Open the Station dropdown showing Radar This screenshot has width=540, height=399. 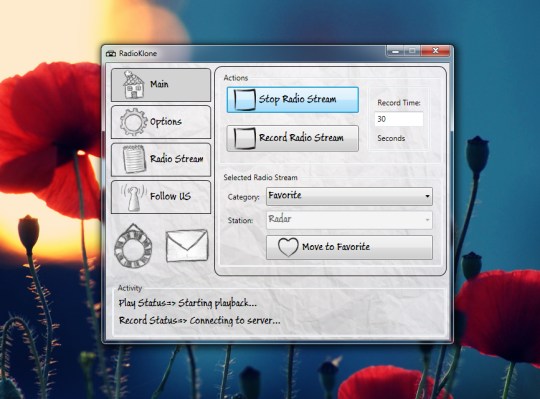(349, 220)
